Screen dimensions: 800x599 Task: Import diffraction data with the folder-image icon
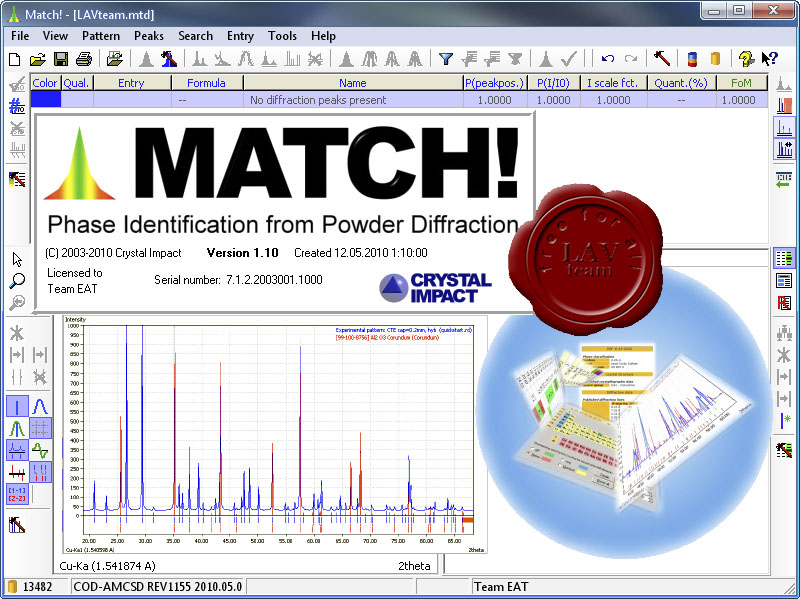(x=115, y=59)
